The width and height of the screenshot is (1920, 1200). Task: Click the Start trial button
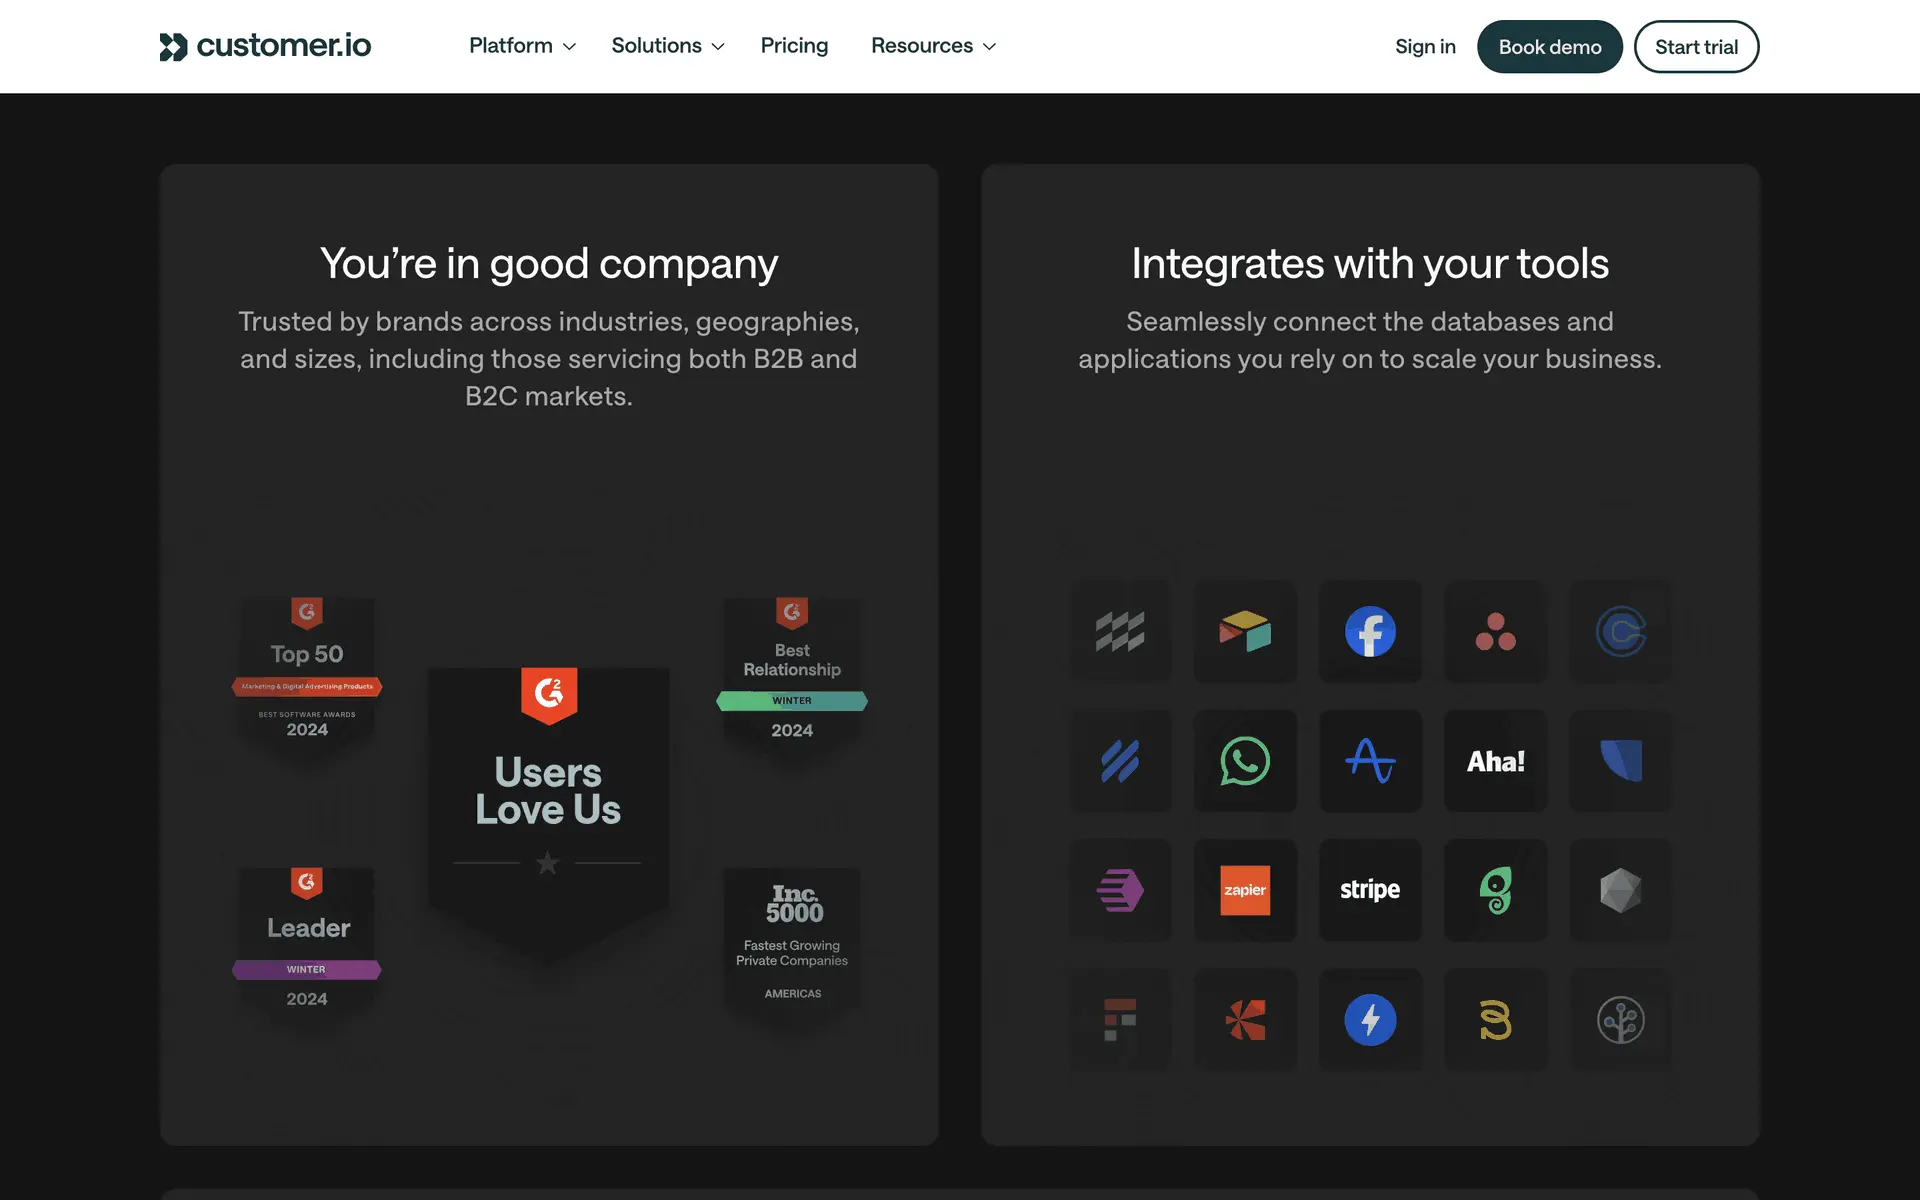1696,47
